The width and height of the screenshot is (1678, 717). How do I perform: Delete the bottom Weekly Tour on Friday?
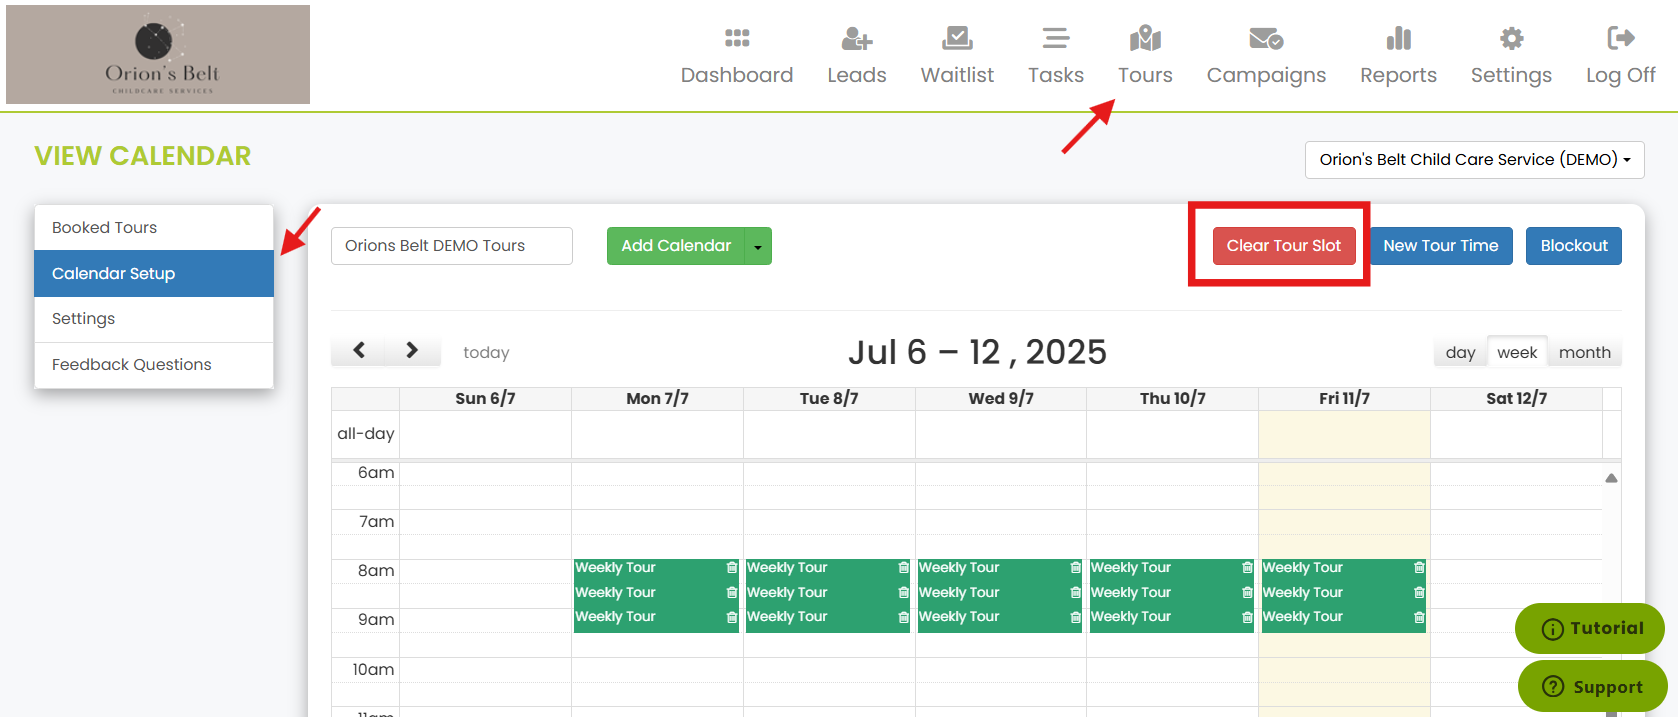[x=1419, y=618]
